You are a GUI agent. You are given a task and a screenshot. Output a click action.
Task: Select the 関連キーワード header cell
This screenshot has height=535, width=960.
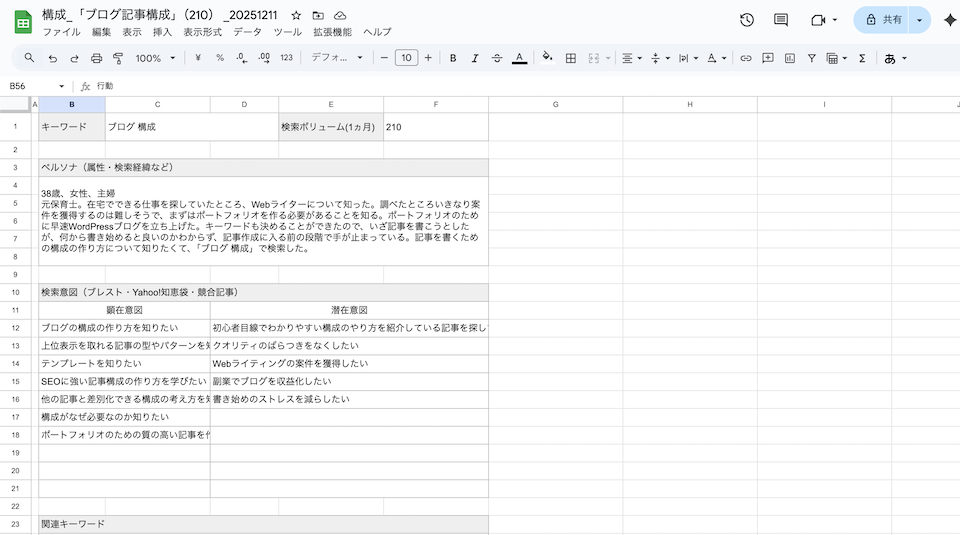click(x=263, y=524)
